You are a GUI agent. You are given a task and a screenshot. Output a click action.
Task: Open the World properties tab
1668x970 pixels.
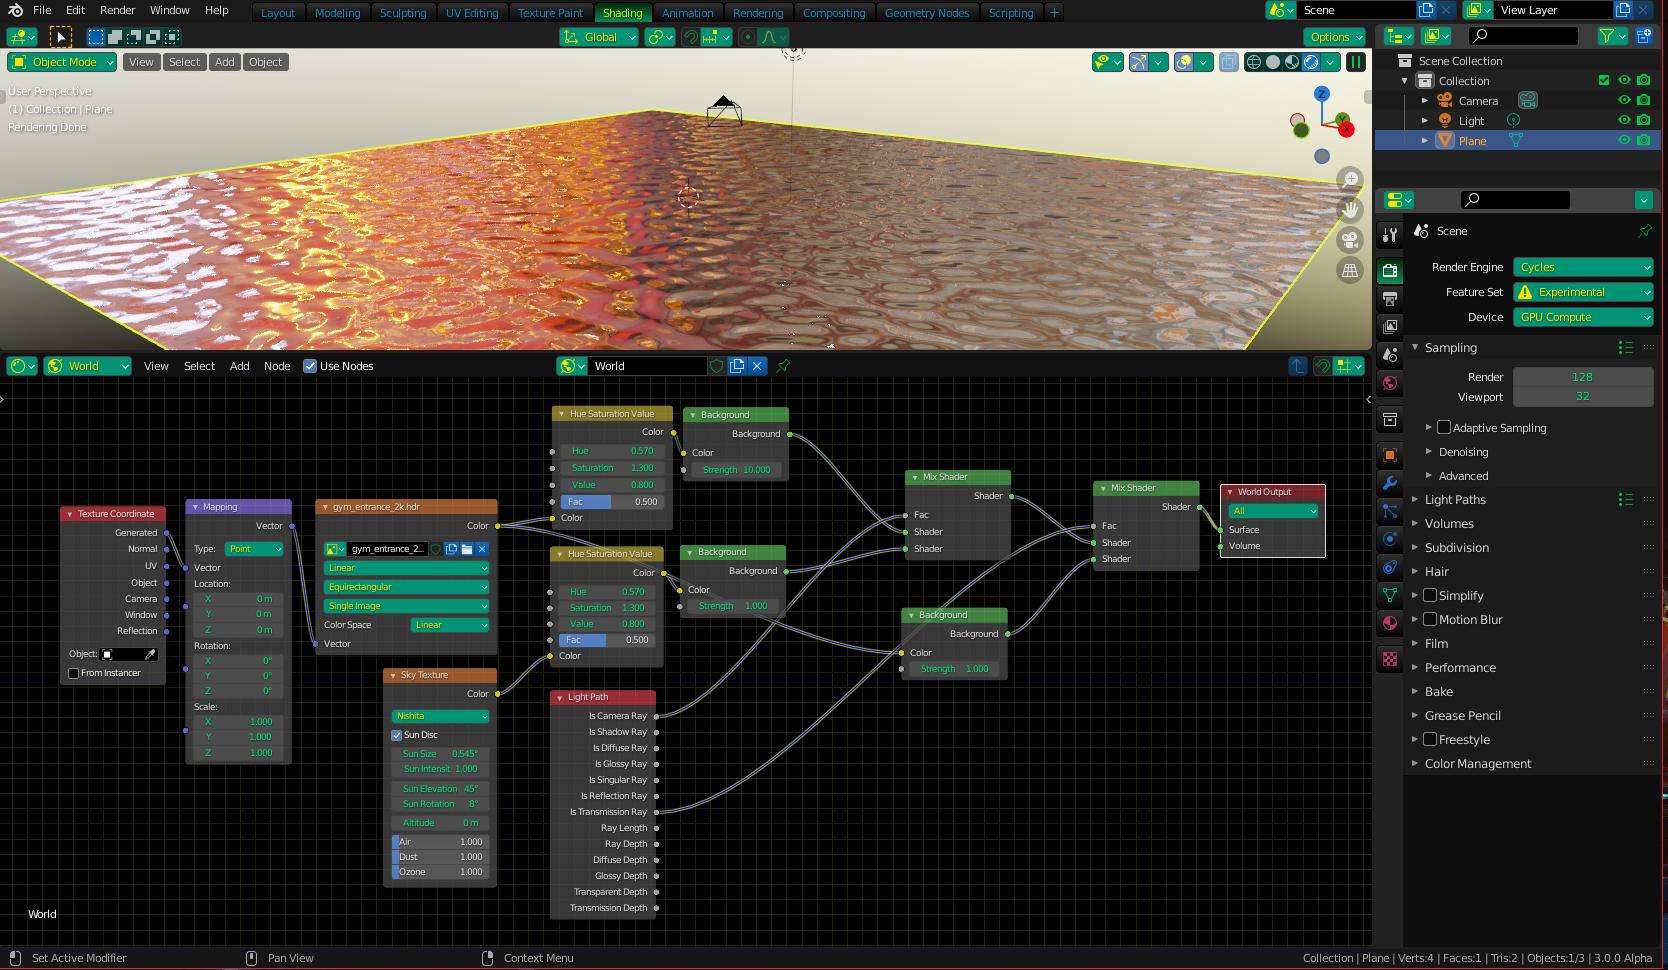(1389, 383)
